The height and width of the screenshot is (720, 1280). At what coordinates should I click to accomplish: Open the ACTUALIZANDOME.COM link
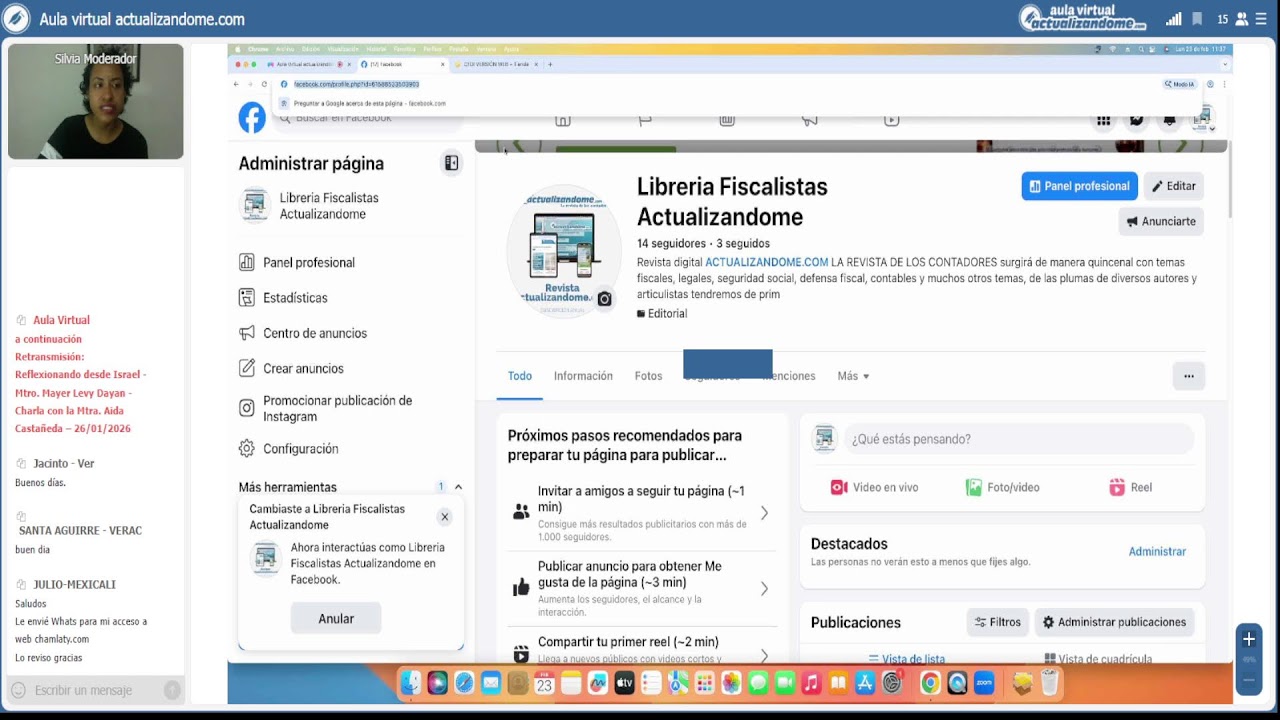click(766, 262)
